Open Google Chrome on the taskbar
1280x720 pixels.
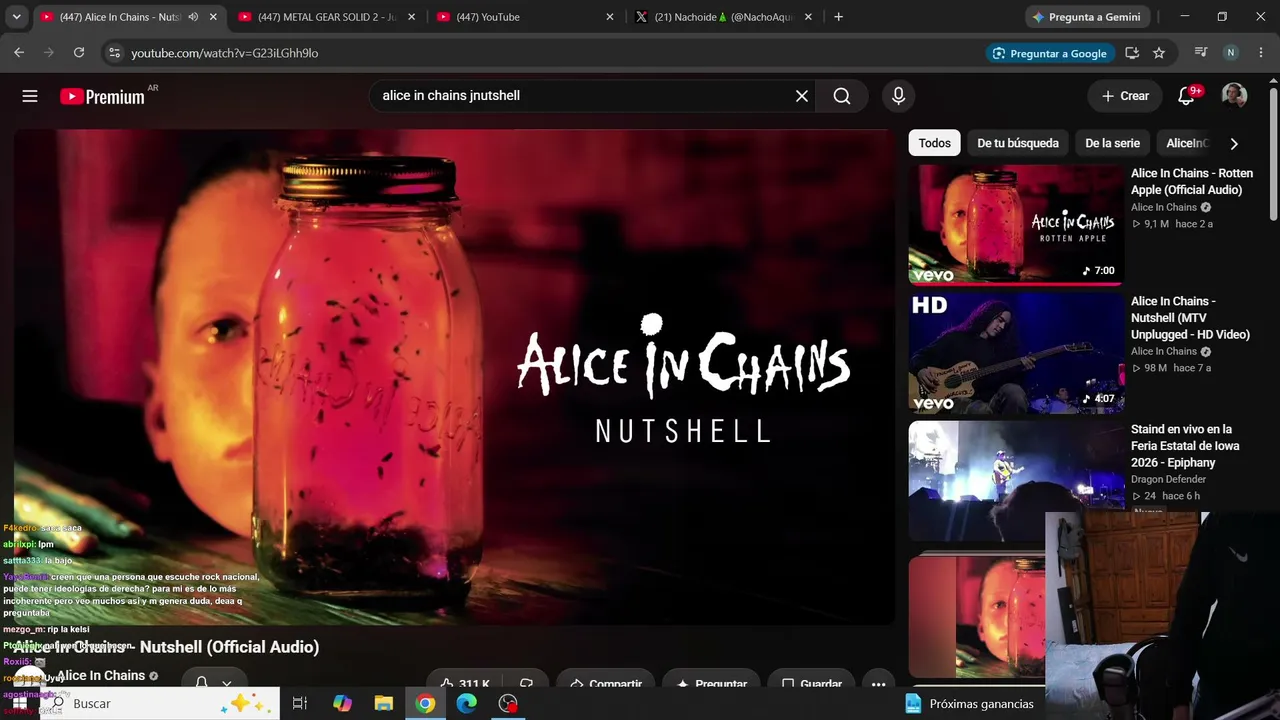tap(426, 704)
